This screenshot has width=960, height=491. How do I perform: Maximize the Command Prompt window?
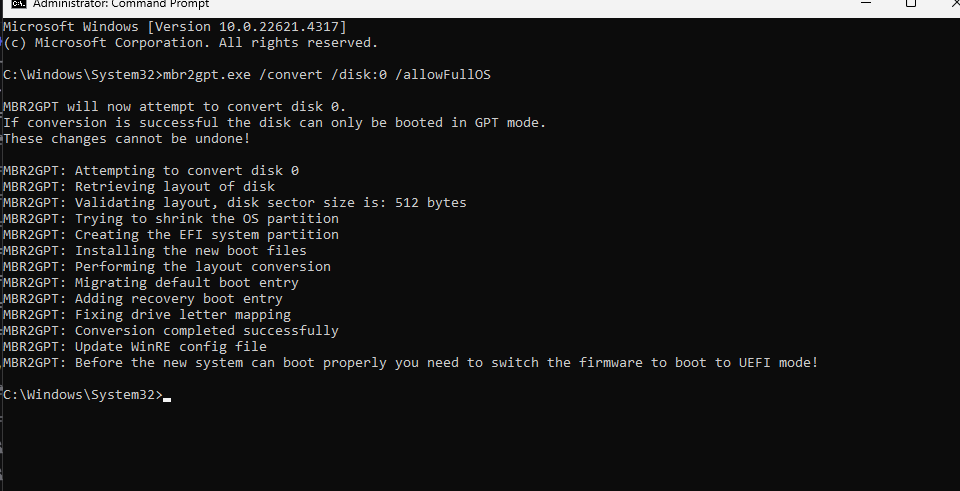(911, 4)
